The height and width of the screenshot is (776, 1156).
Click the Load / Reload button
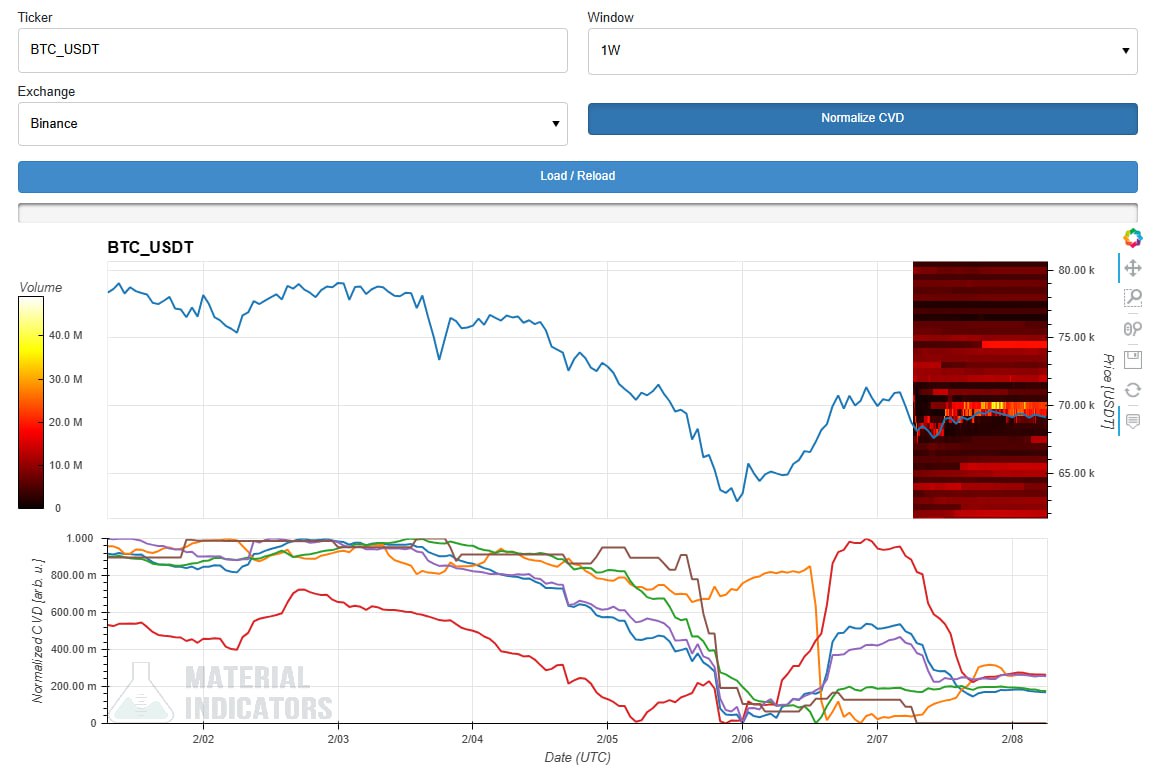point(577,176)
